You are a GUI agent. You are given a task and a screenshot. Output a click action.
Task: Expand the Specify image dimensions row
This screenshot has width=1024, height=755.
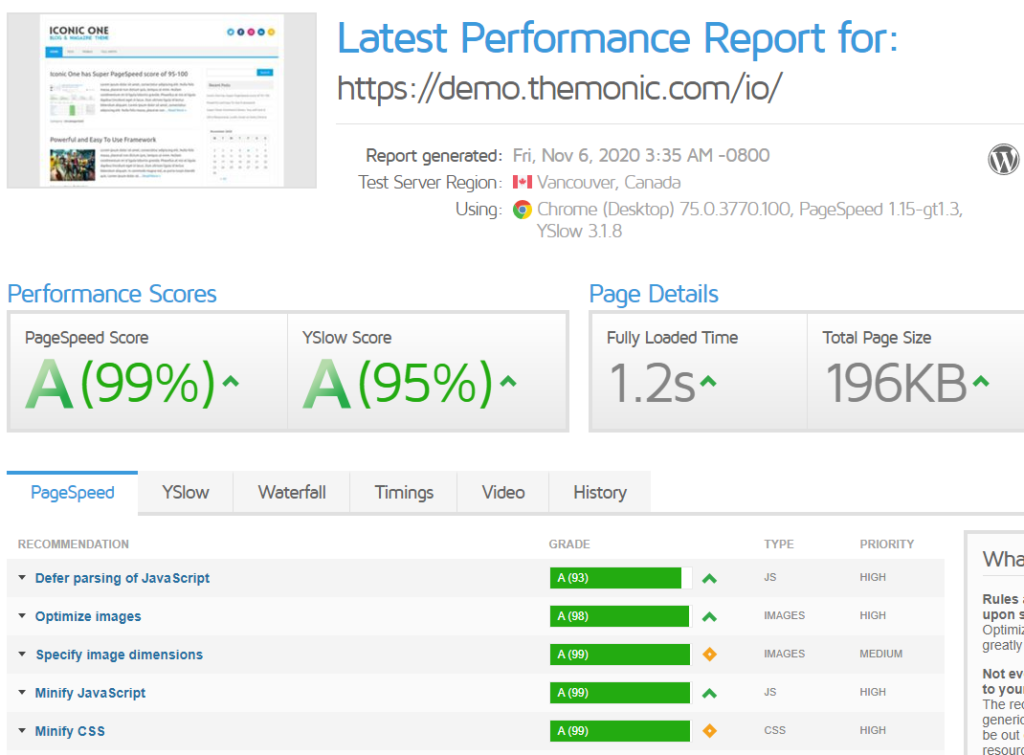(22, 654)
